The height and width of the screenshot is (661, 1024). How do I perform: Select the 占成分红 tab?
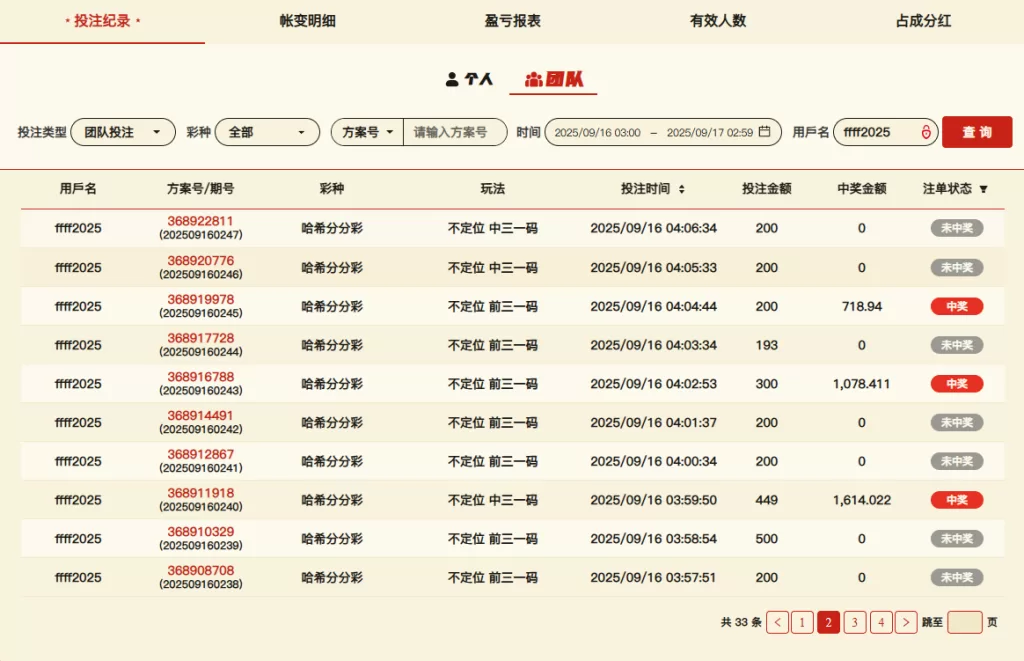922,21
